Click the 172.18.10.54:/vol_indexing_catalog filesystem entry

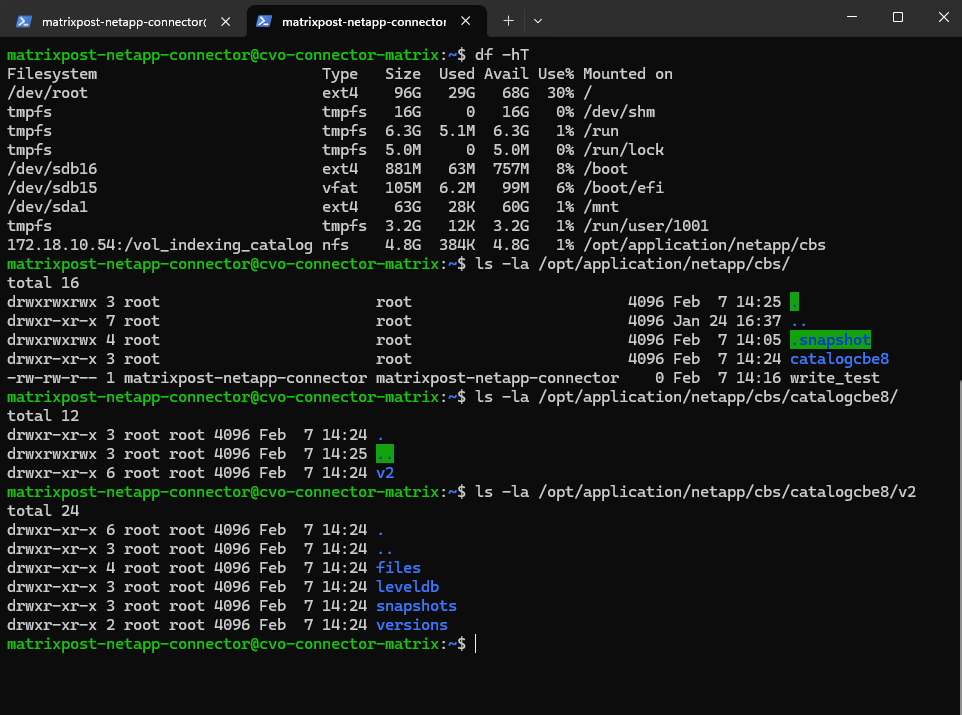[x=160, y=245]
